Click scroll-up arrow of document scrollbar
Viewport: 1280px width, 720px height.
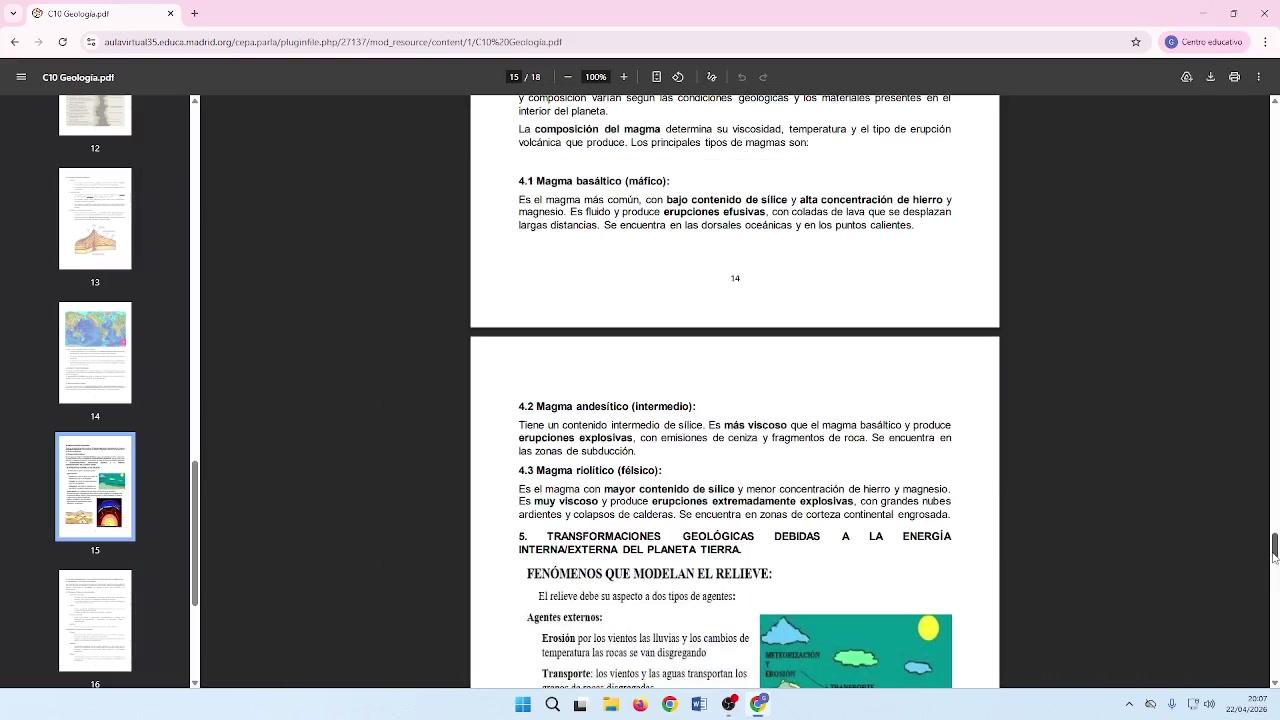1274,101
